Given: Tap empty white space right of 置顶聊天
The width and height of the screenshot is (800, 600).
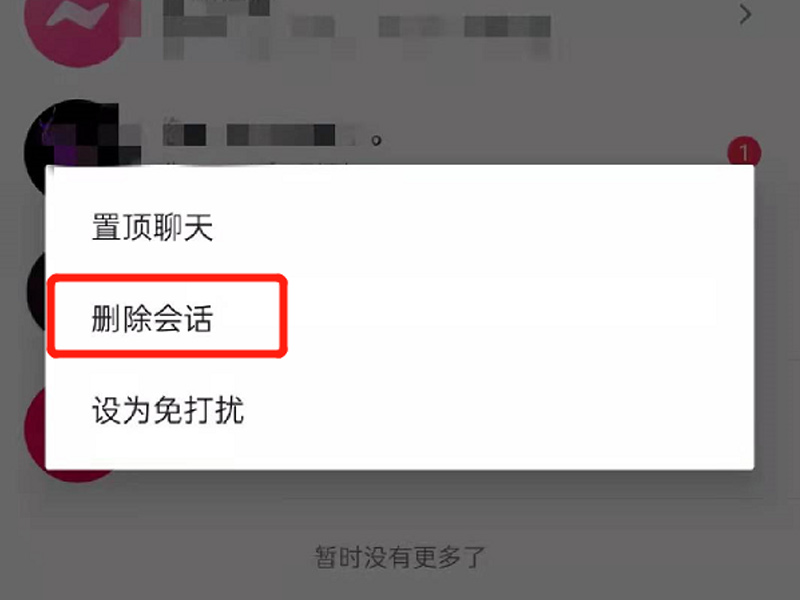Looking at the screenshot, I should (484, 227).
